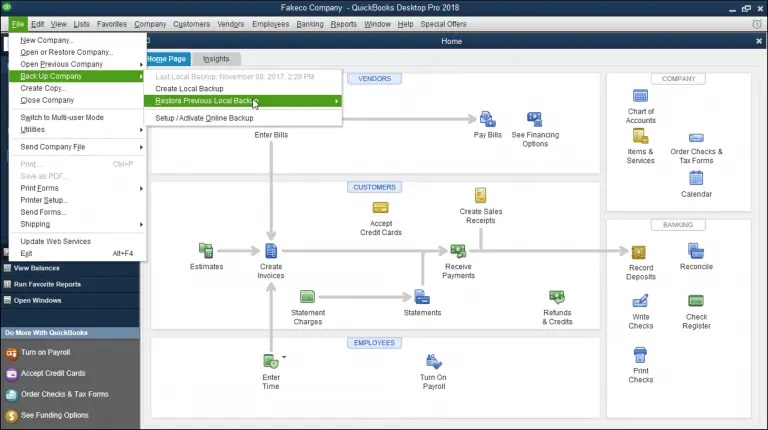Open Chart of Accounts icon
The image size is (768, 430).
click(x=640, y=96)
